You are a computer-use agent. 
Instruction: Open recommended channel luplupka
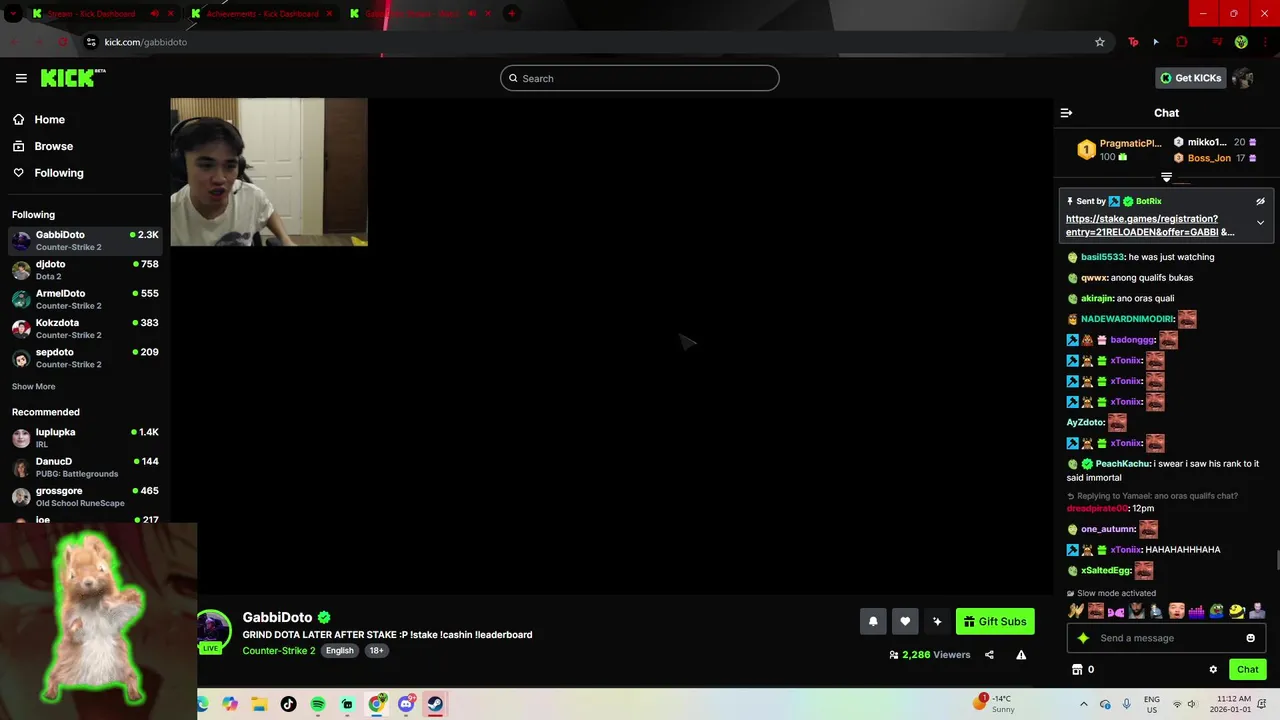(85, 438)
